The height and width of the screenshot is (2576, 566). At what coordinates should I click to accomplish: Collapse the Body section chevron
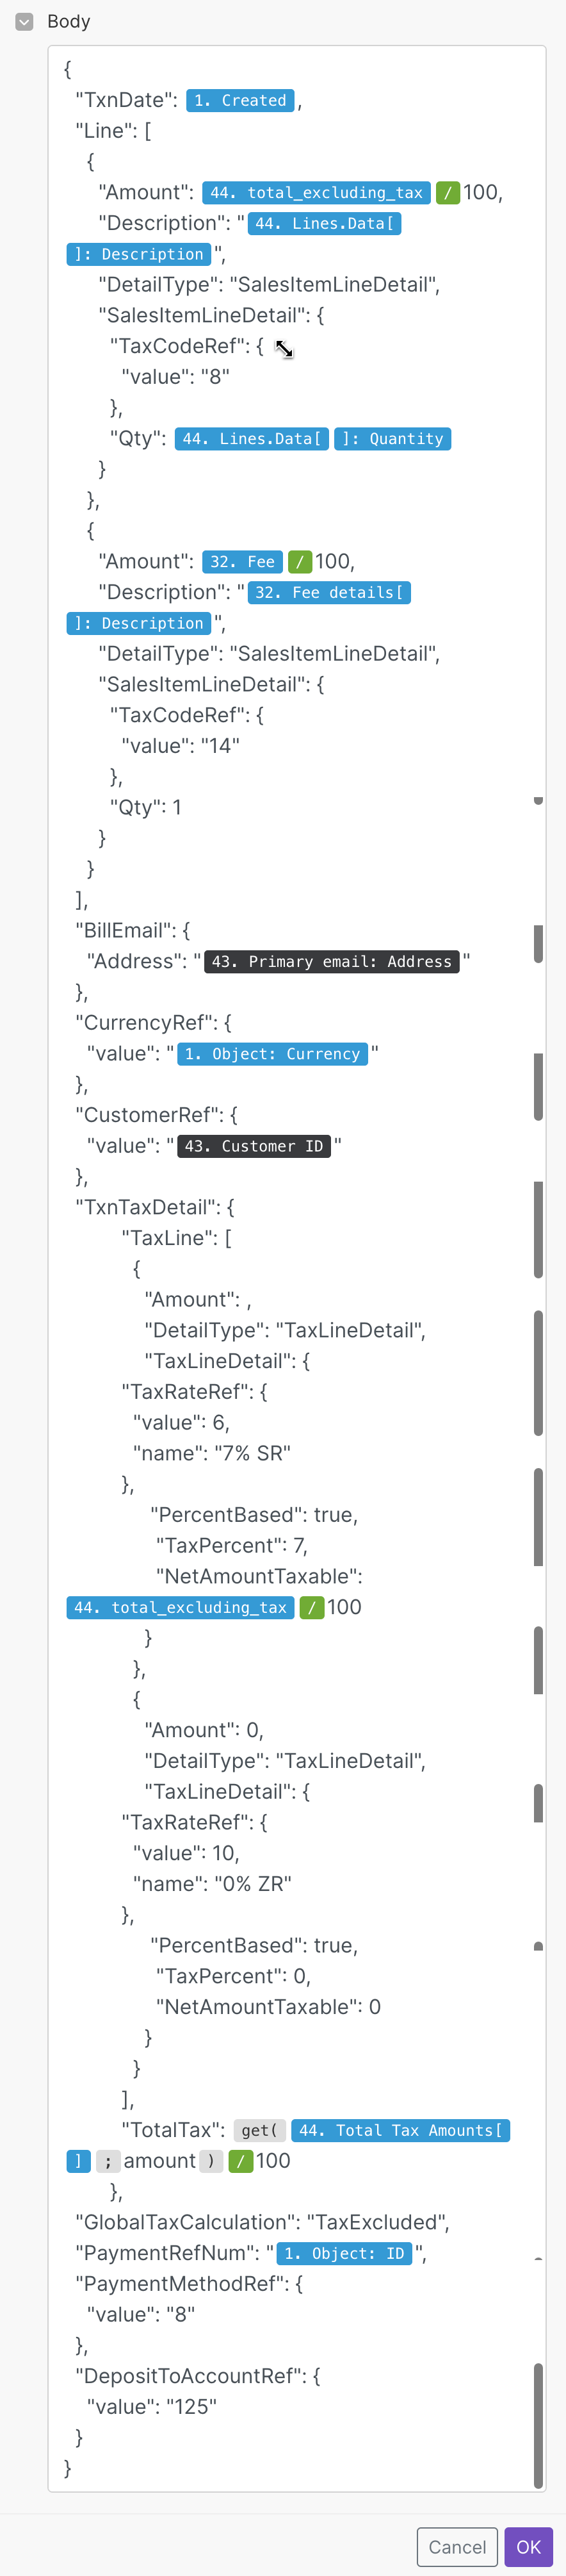tap(24, 21)
